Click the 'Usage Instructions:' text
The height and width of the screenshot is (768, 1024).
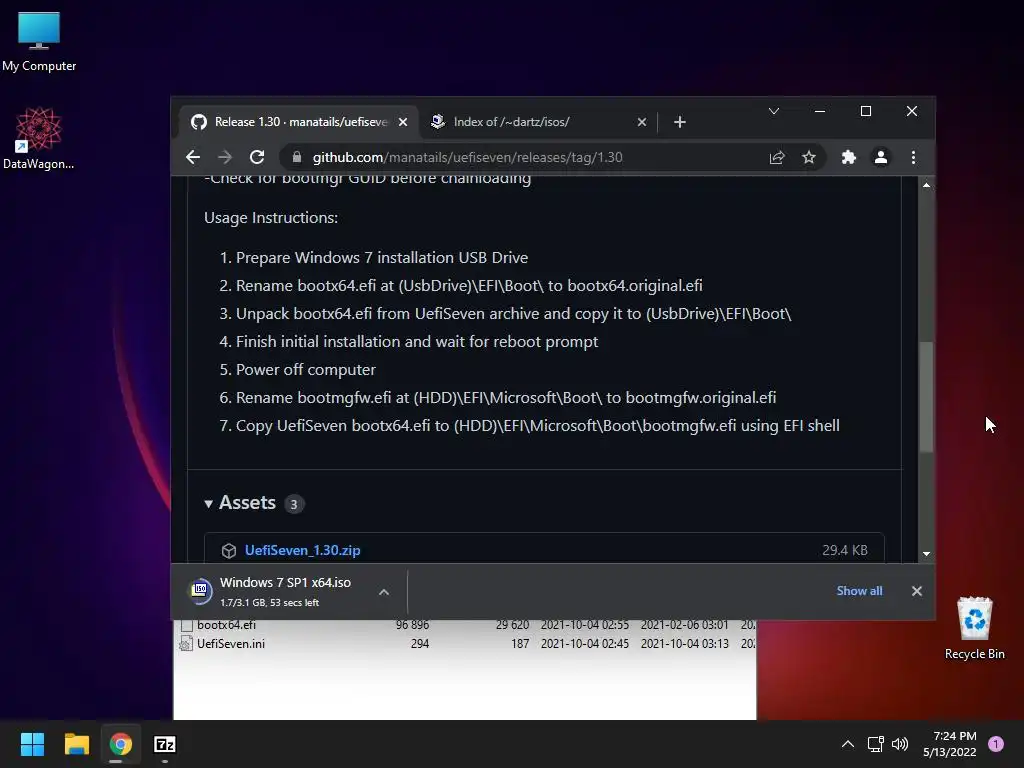(271, 217)
